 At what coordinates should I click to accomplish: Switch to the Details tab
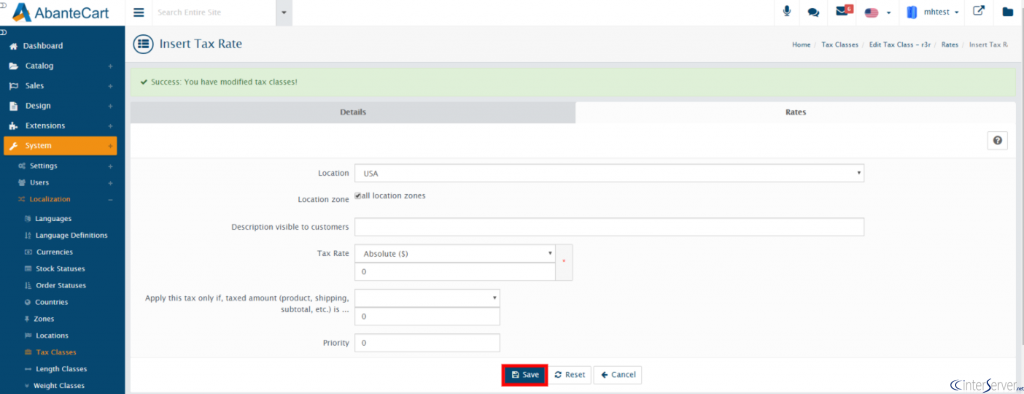[x=353, y=112]
